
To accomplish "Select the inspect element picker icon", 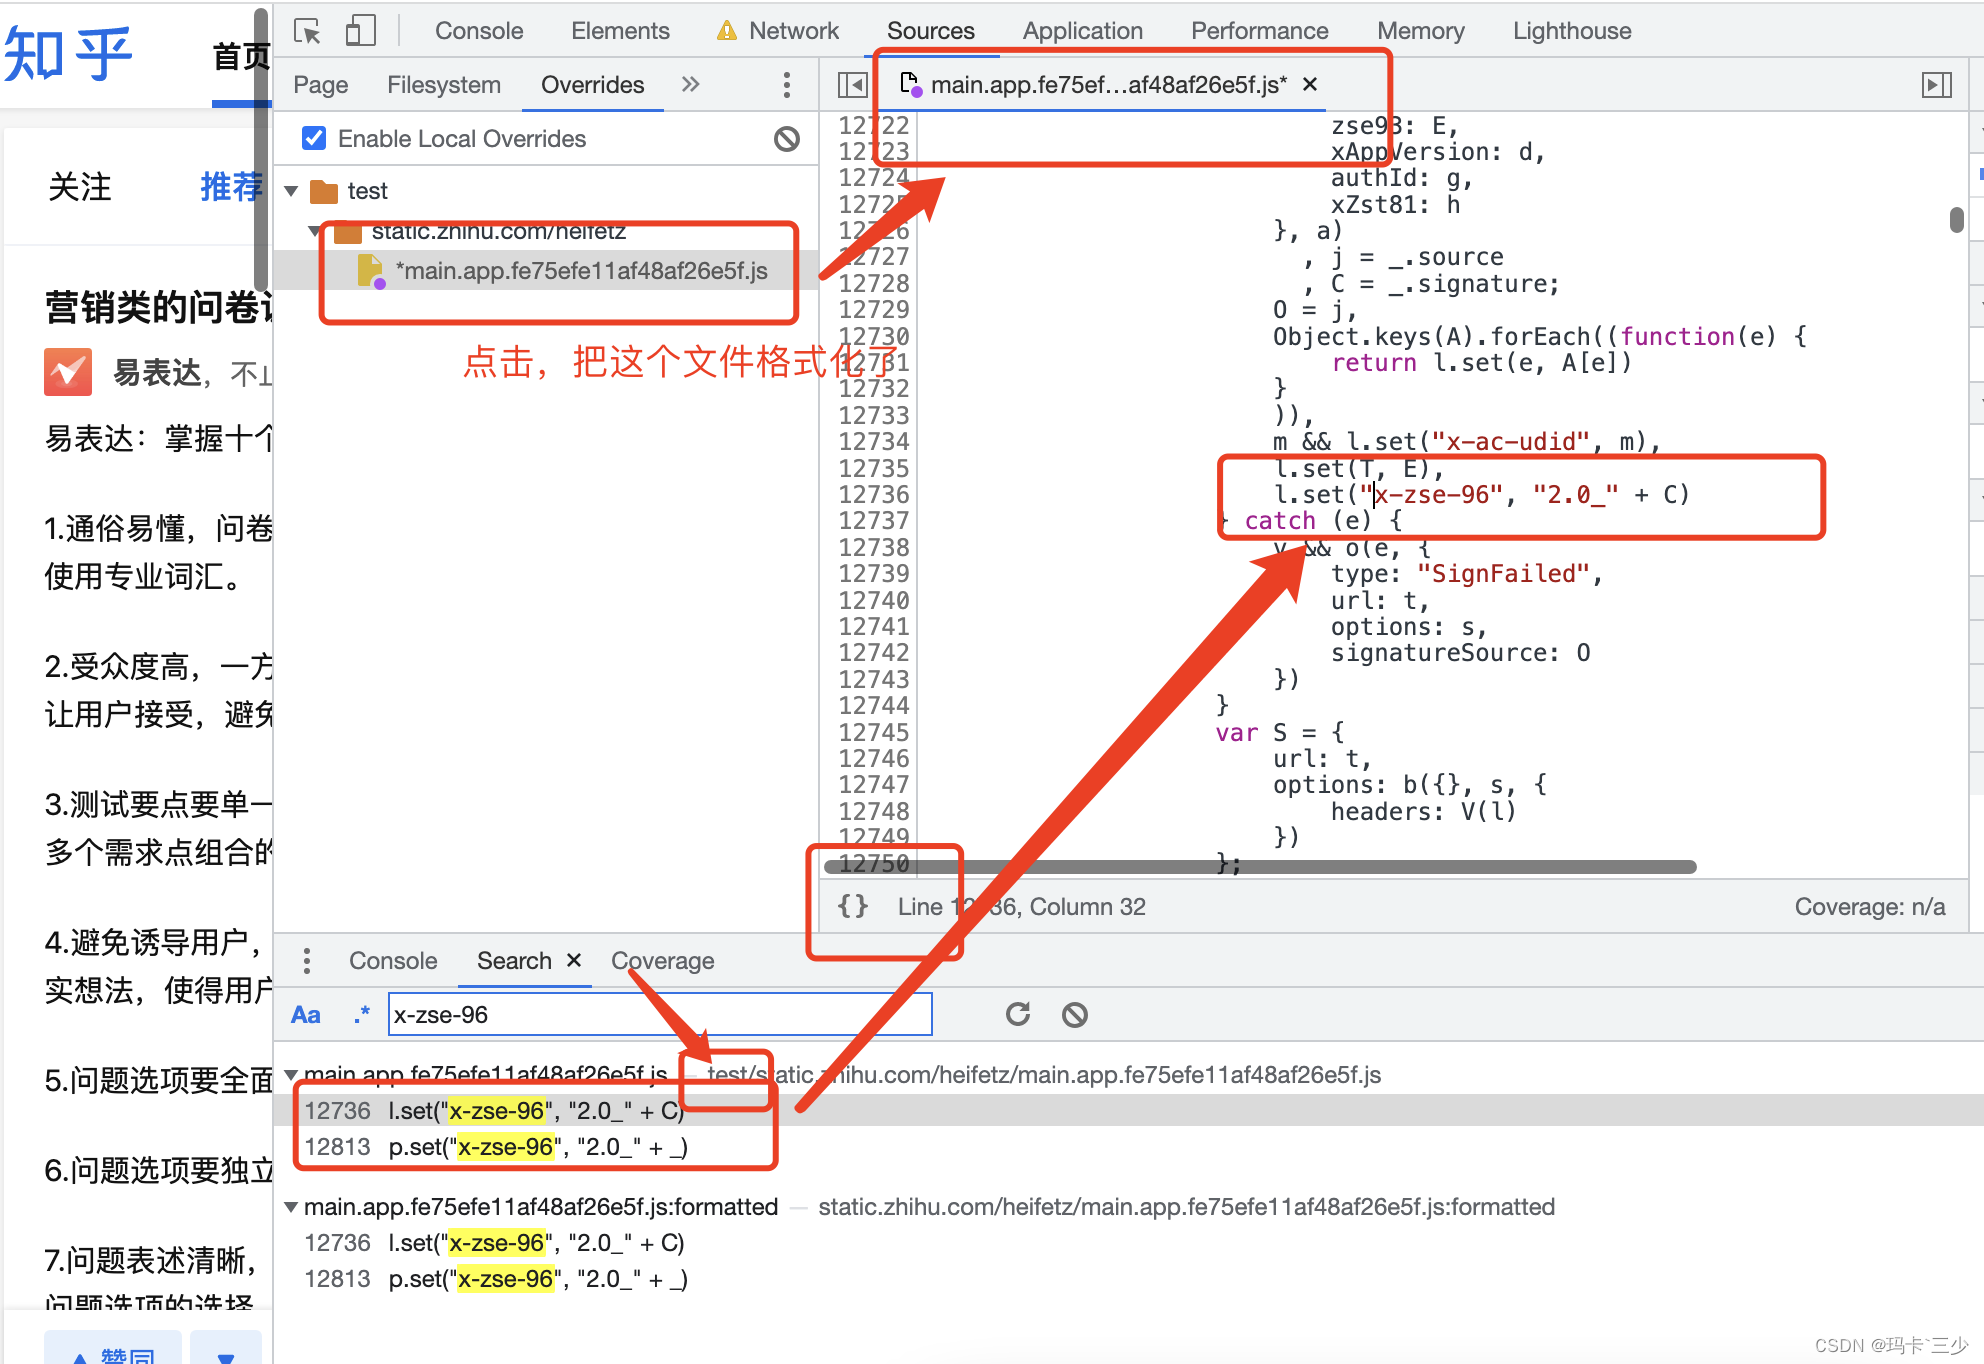I will (308, 31).
